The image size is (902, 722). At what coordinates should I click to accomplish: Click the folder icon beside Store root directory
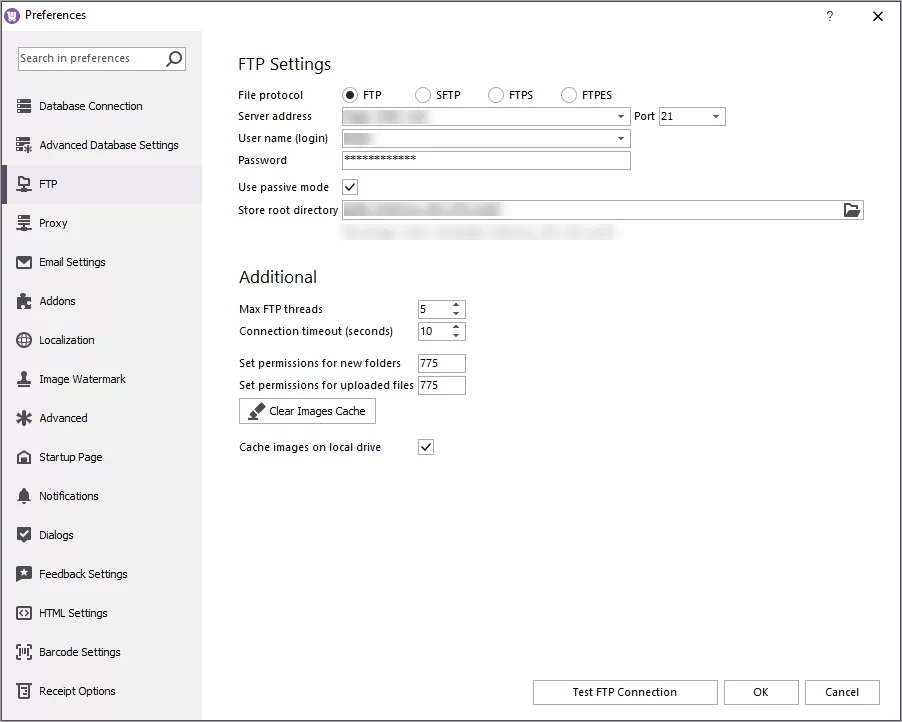851,210
